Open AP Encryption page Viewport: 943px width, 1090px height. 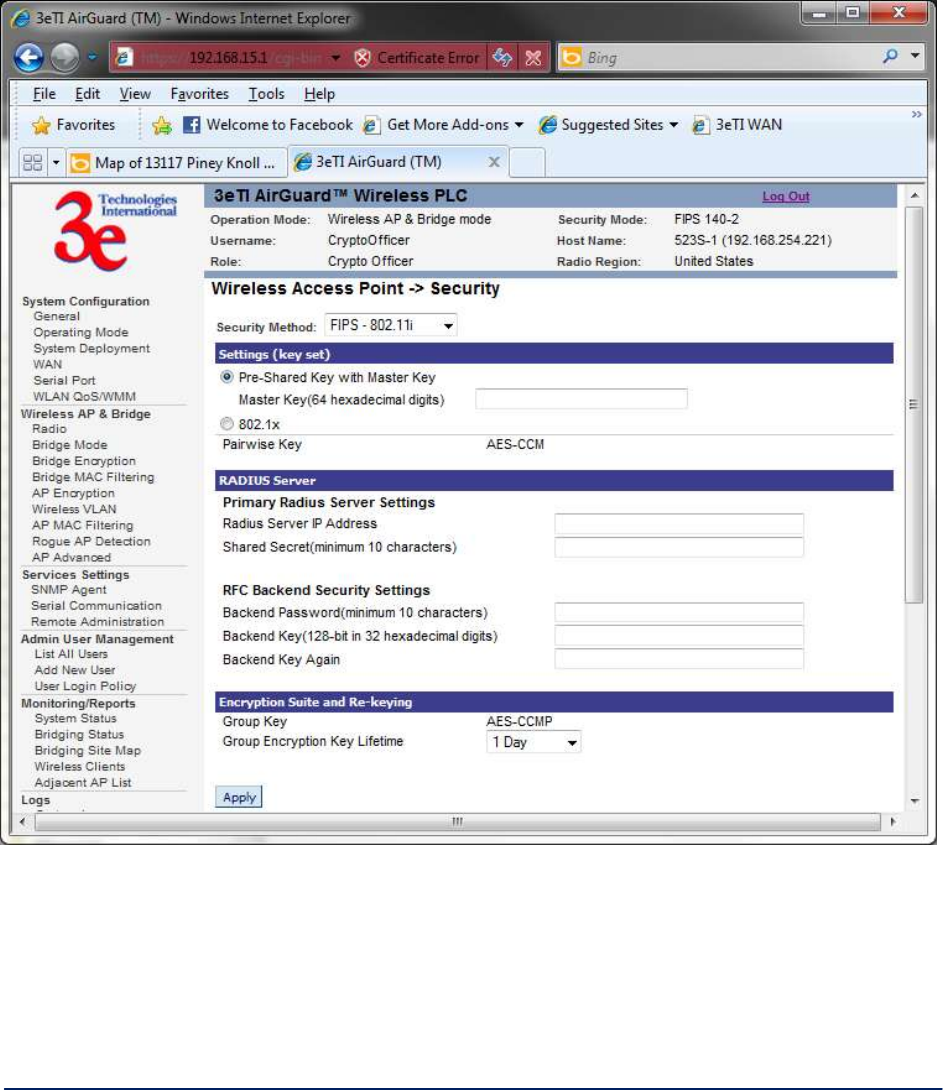(73, 493)
